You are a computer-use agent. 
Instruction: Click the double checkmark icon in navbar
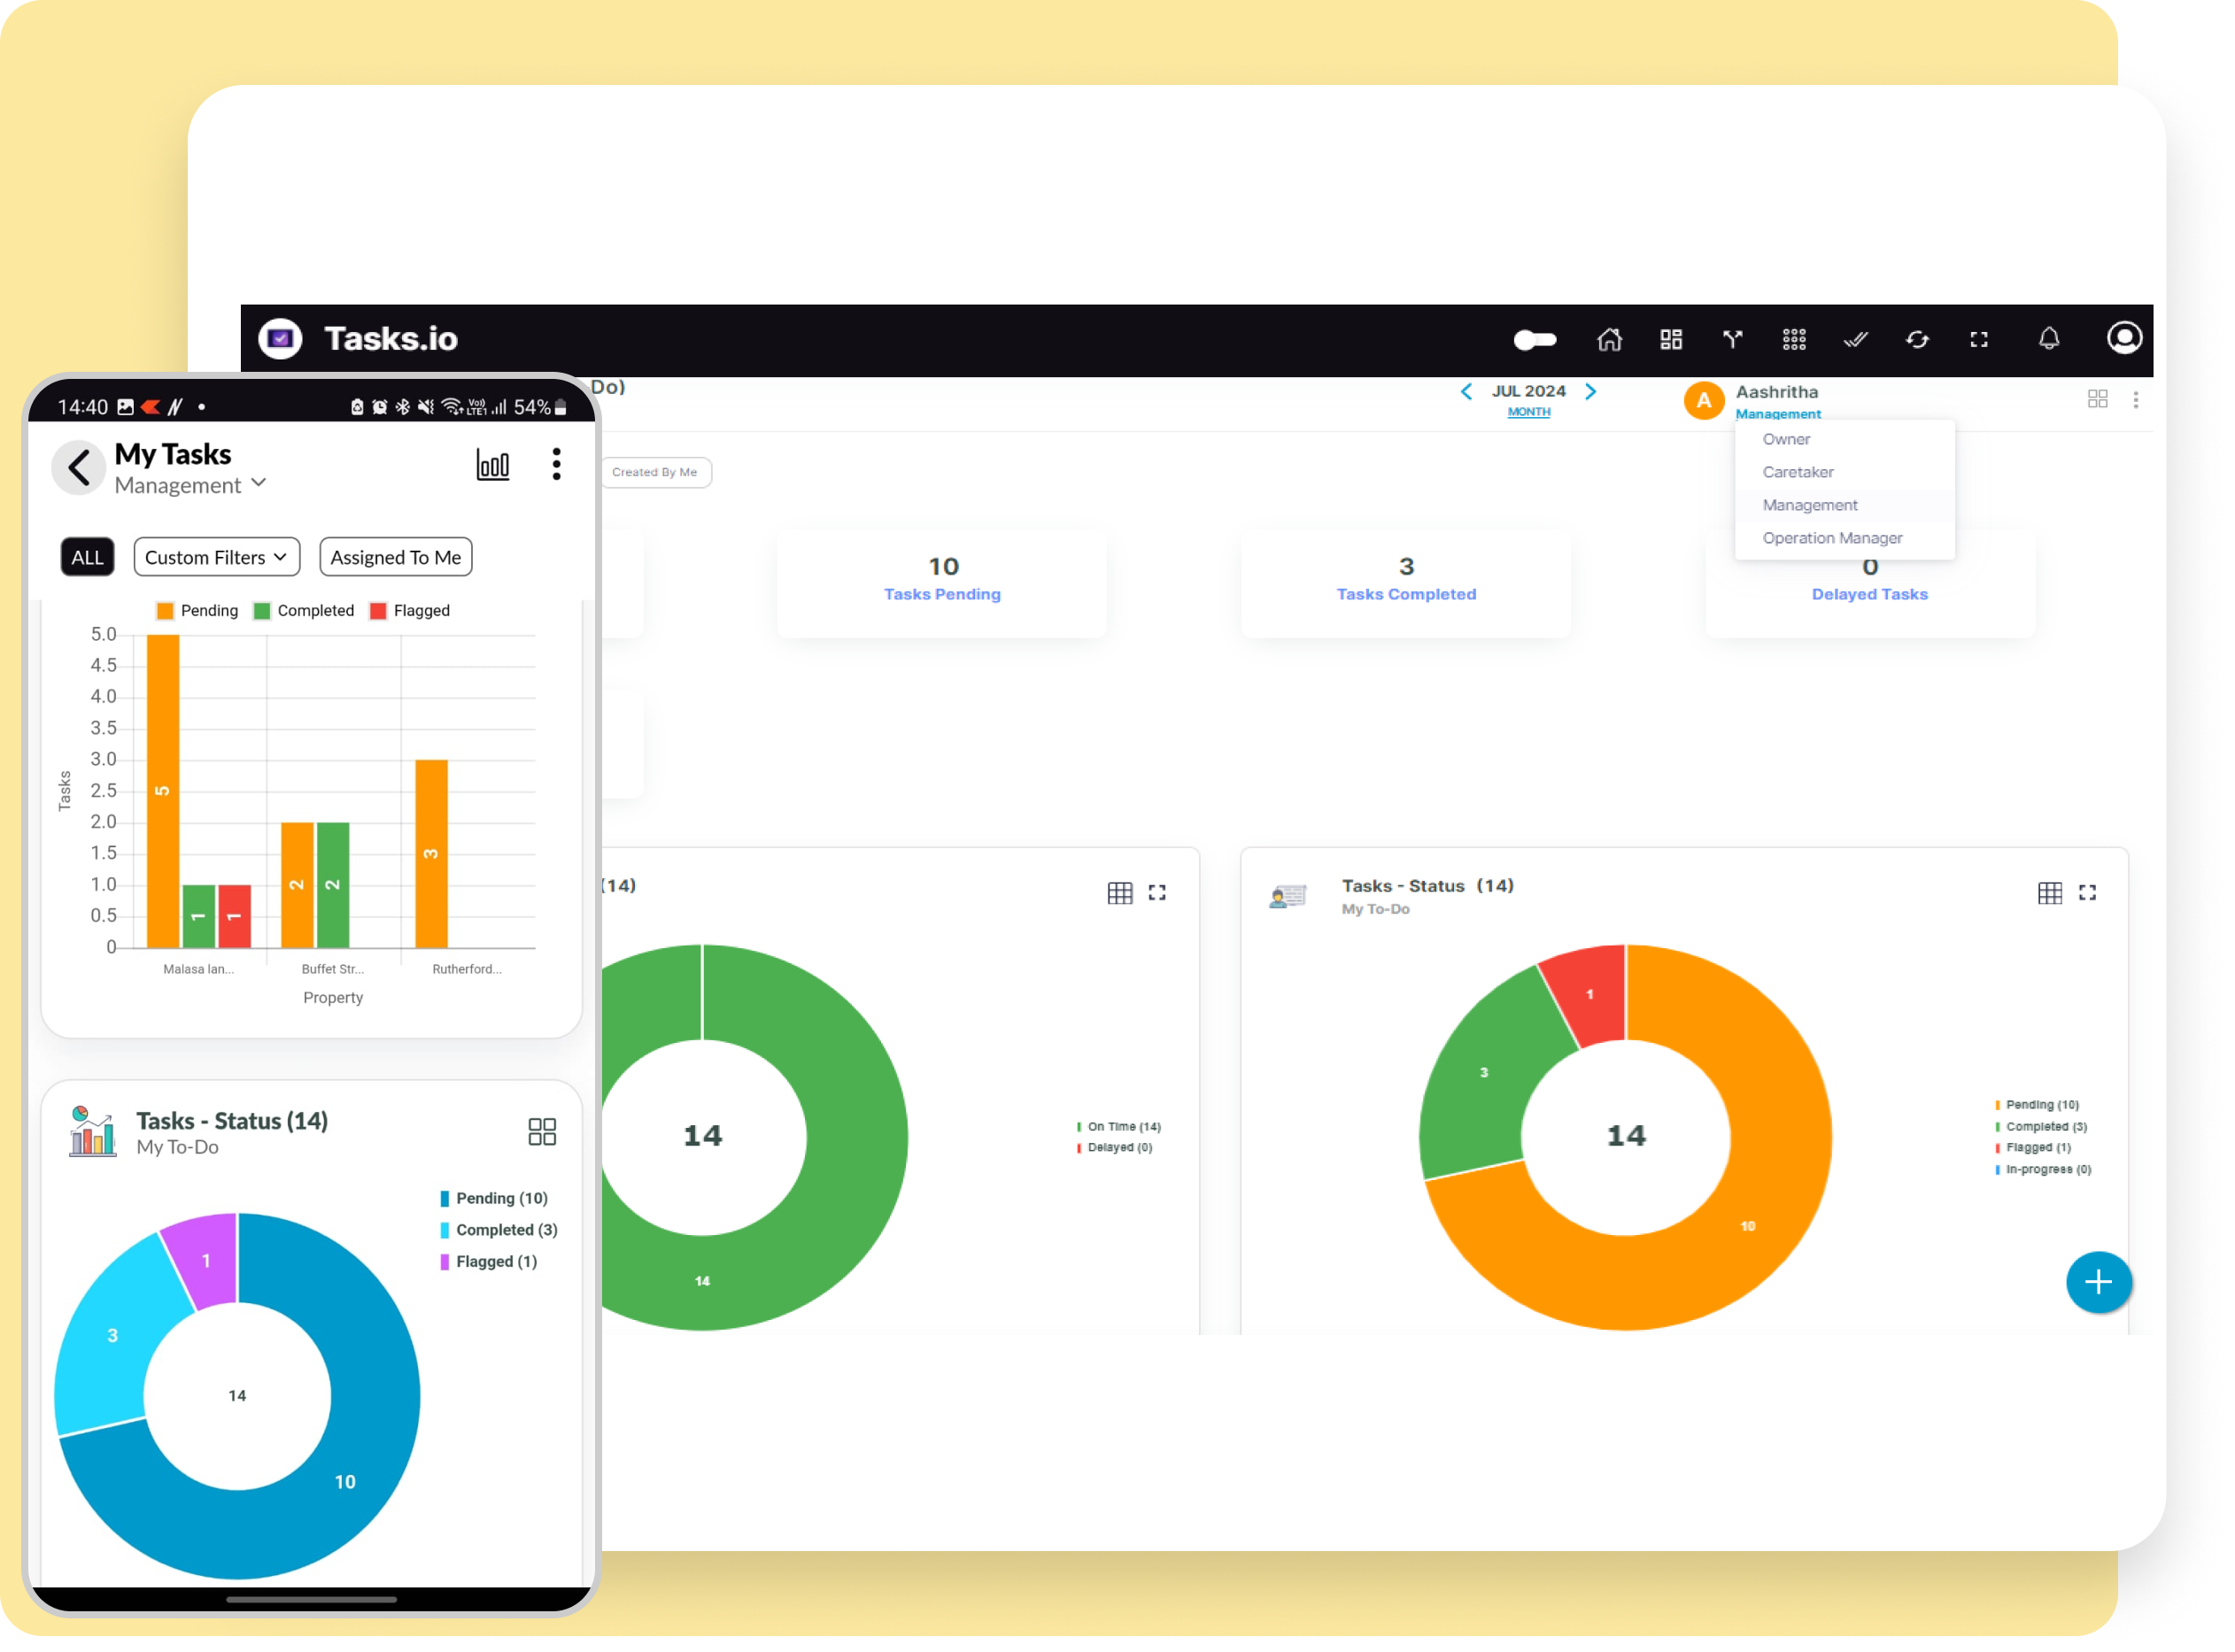coord(1855,340)
